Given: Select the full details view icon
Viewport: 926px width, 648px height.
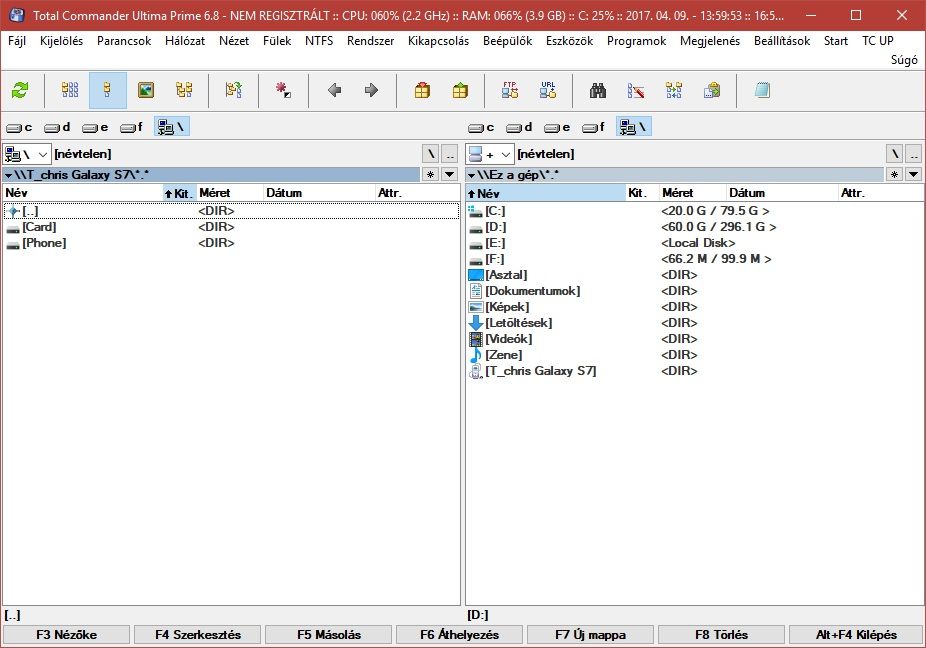Looking at the screenshot, I should (107, 90).
